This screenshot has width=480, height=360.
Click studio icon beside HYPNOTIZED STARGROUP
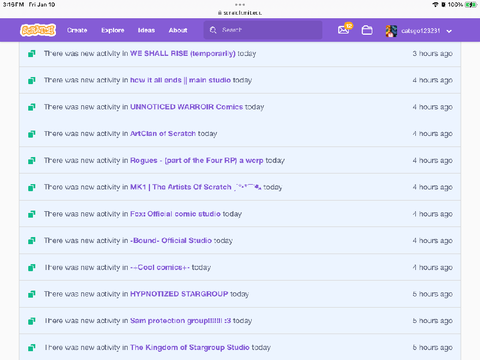(32, 294)
